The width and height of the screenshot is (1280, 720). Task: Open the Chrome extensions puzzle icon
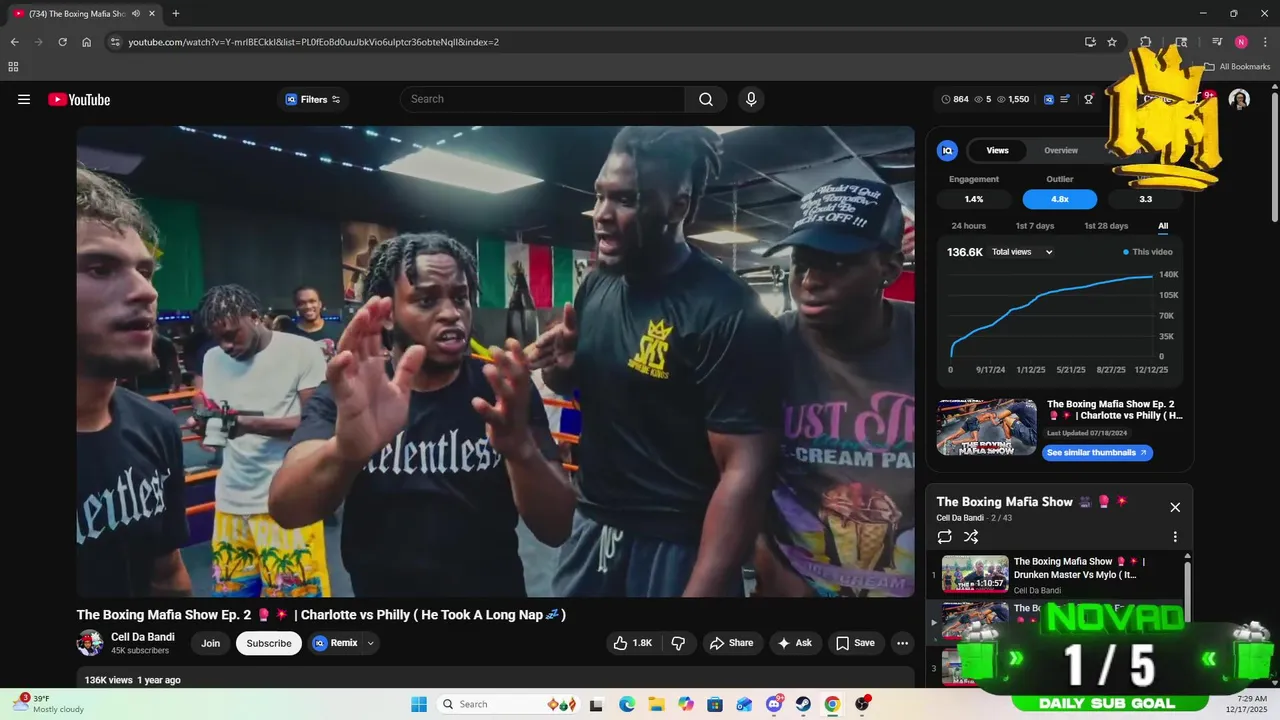[1146, 42]
